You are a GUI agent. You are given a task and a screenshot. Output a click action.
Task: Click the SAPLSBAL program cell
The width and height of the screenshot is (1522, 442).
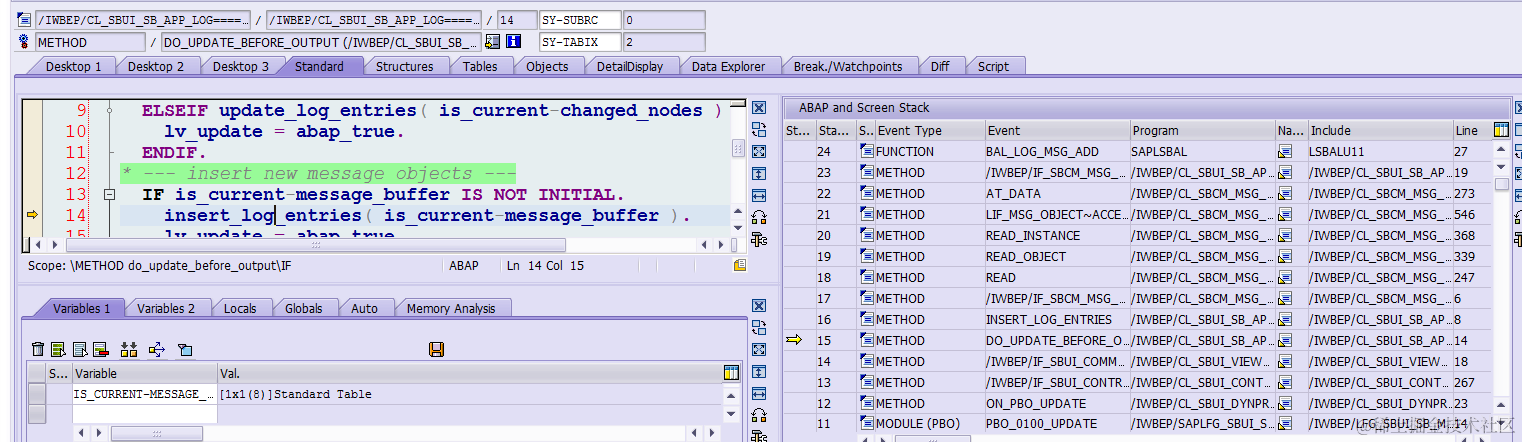pyautogui.click(x=1202, y=151)
